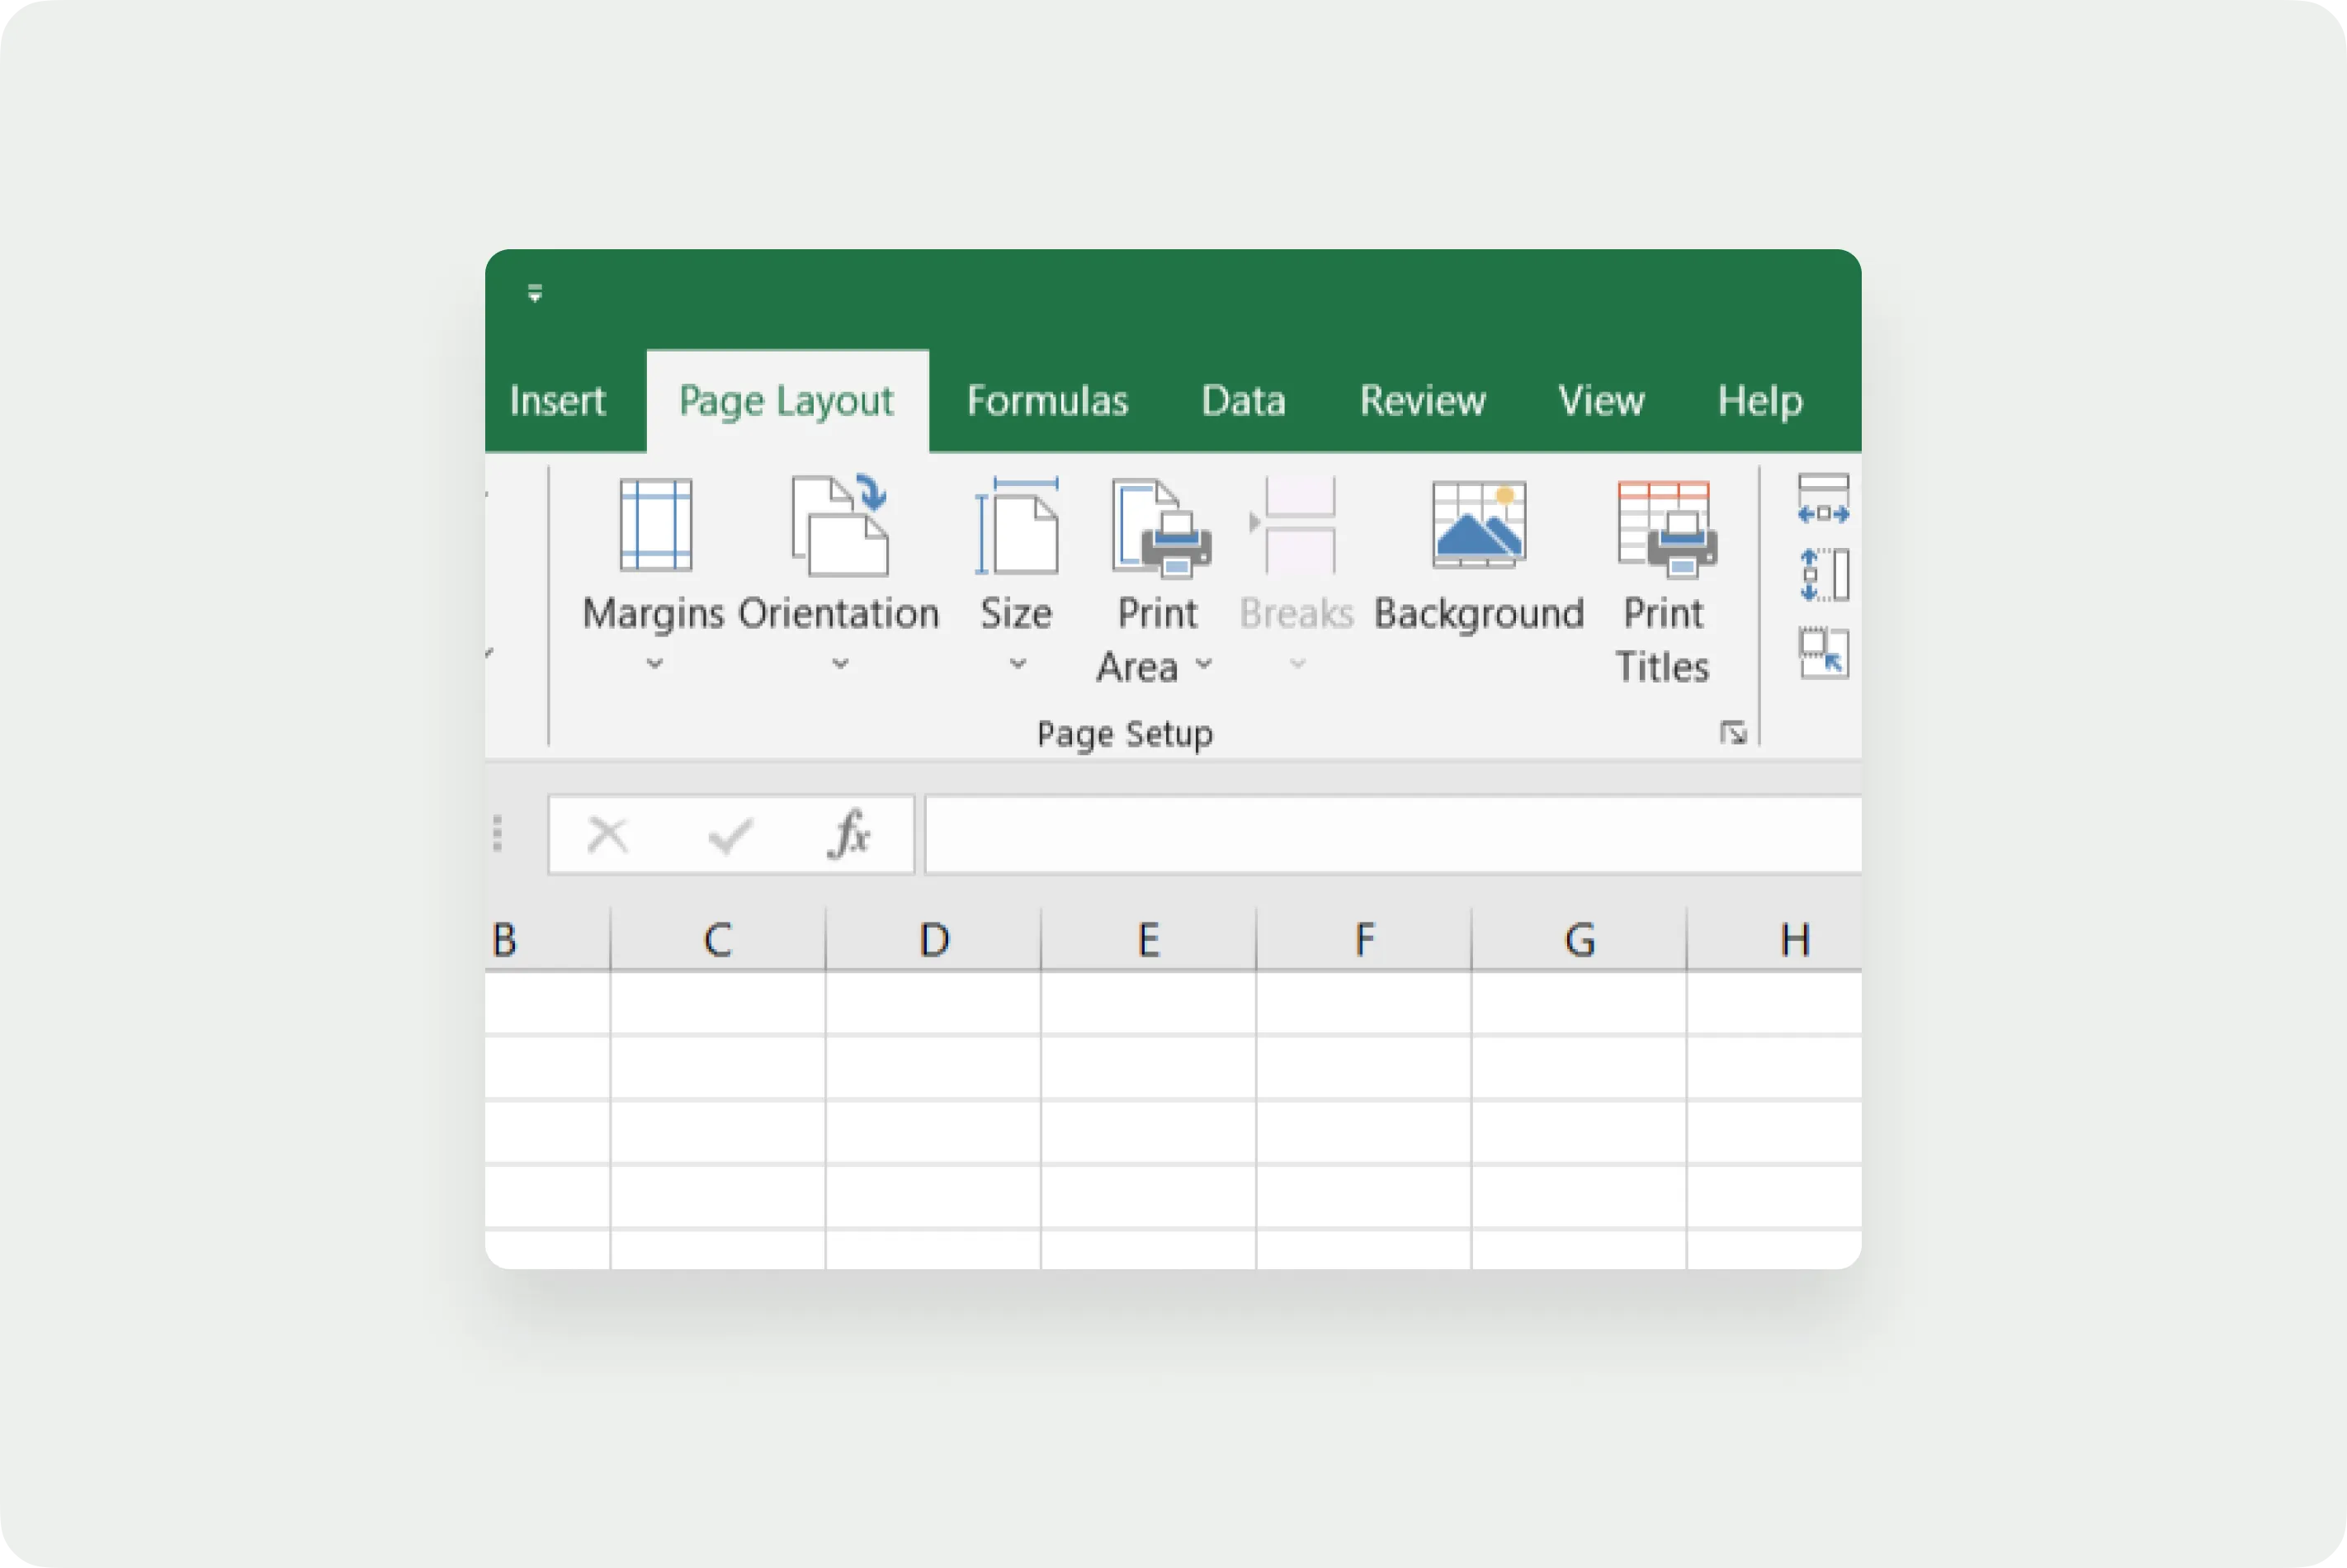Switch to the Formulas tab
Screen dimensions: 2347x1568
pos(1047,401)
